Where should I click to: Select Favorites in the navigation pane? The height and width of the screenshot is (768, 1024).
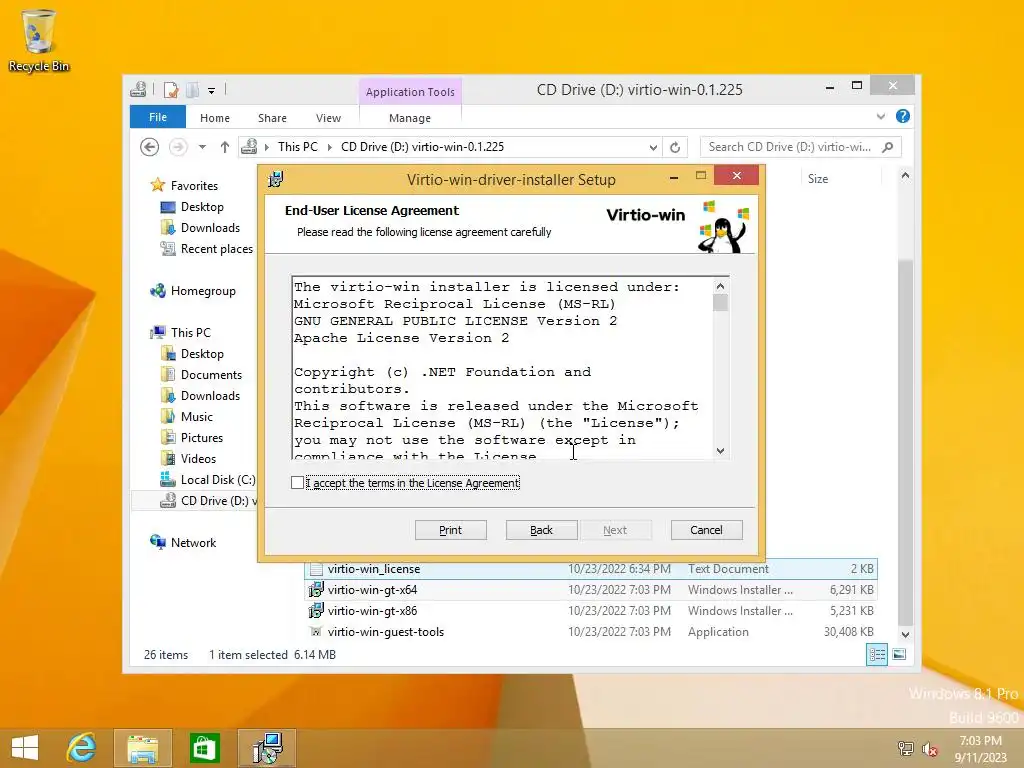194,185
